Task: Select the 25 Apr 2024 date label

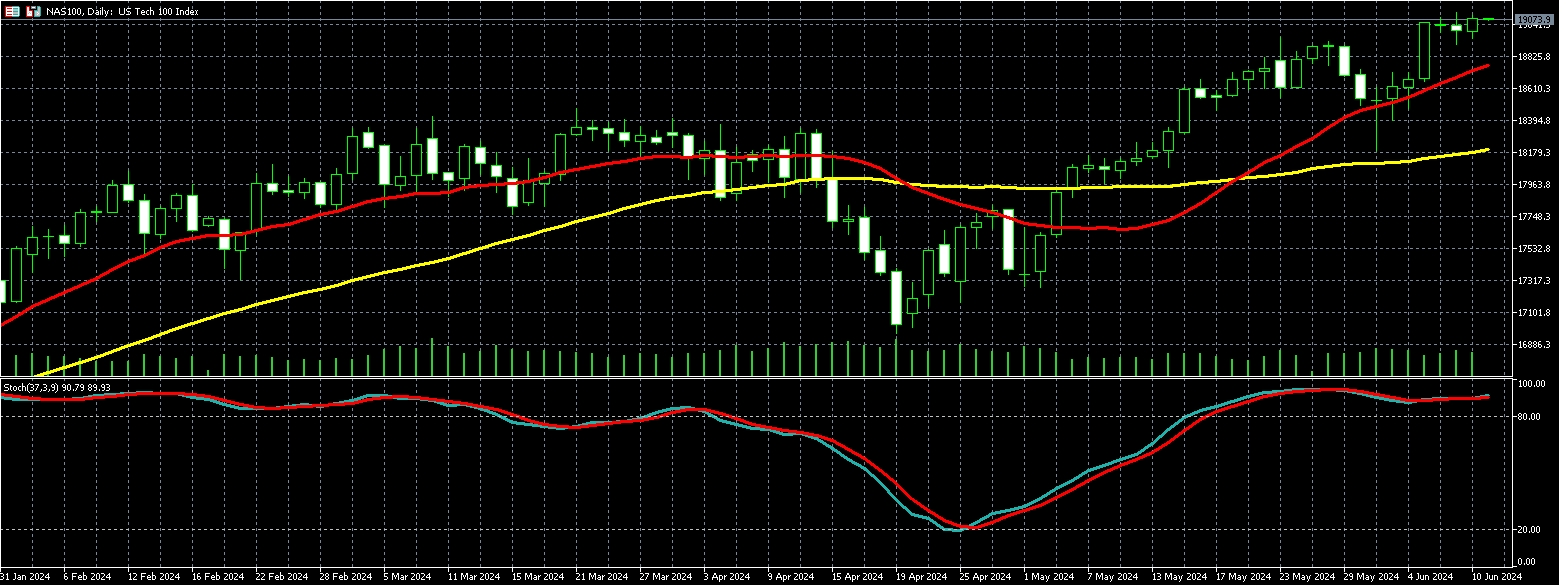Action: (980, 577)
